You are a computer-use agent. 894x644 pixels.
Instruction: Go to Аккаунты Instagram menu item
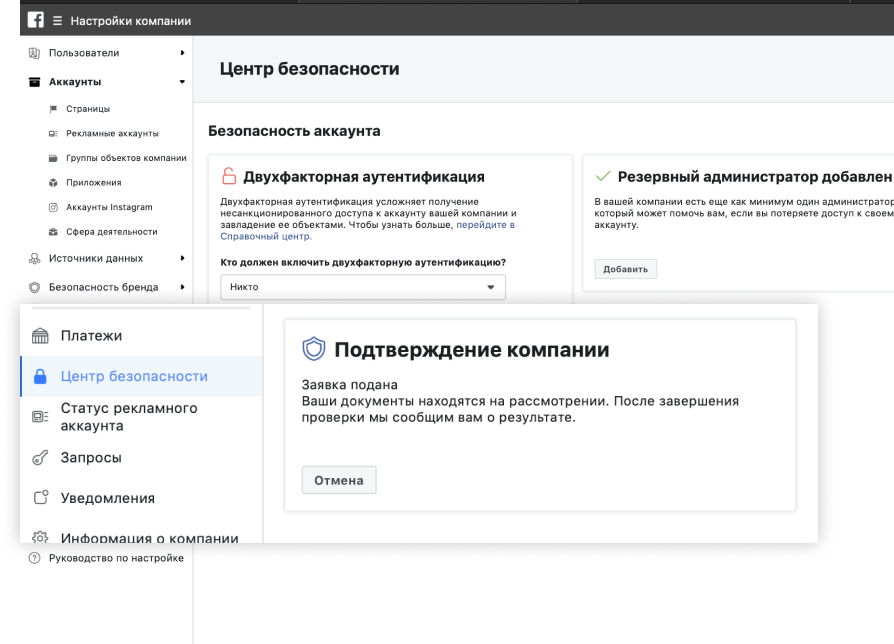point(109,207)
